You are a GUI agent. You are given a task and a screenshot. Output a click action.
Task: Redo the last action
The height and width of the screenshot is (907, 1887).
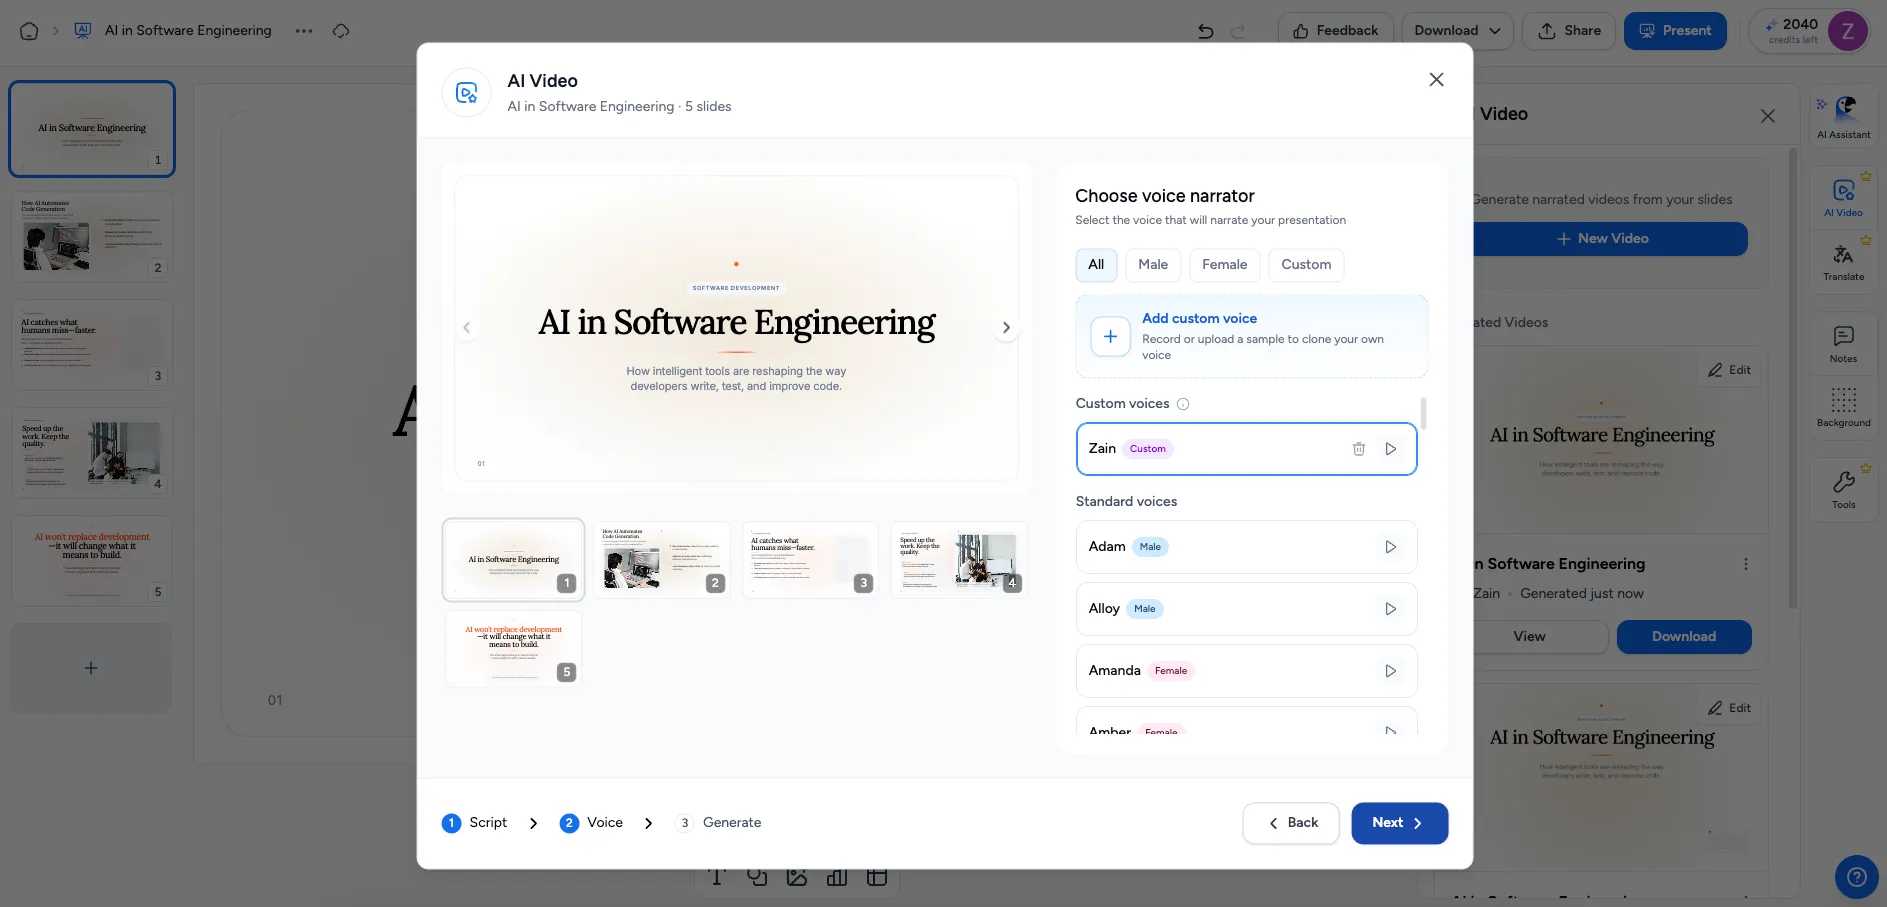[1238, 31]
